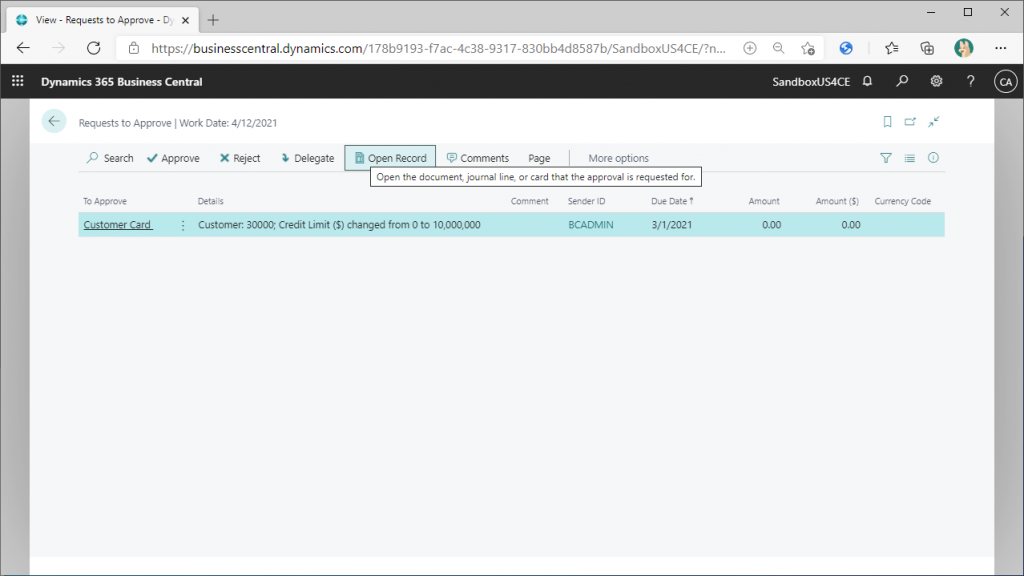The height and width of the screenshot is (576, 1024).
Task: View site information lock icon
Action: pyautogui.click(x=134, y=48)
